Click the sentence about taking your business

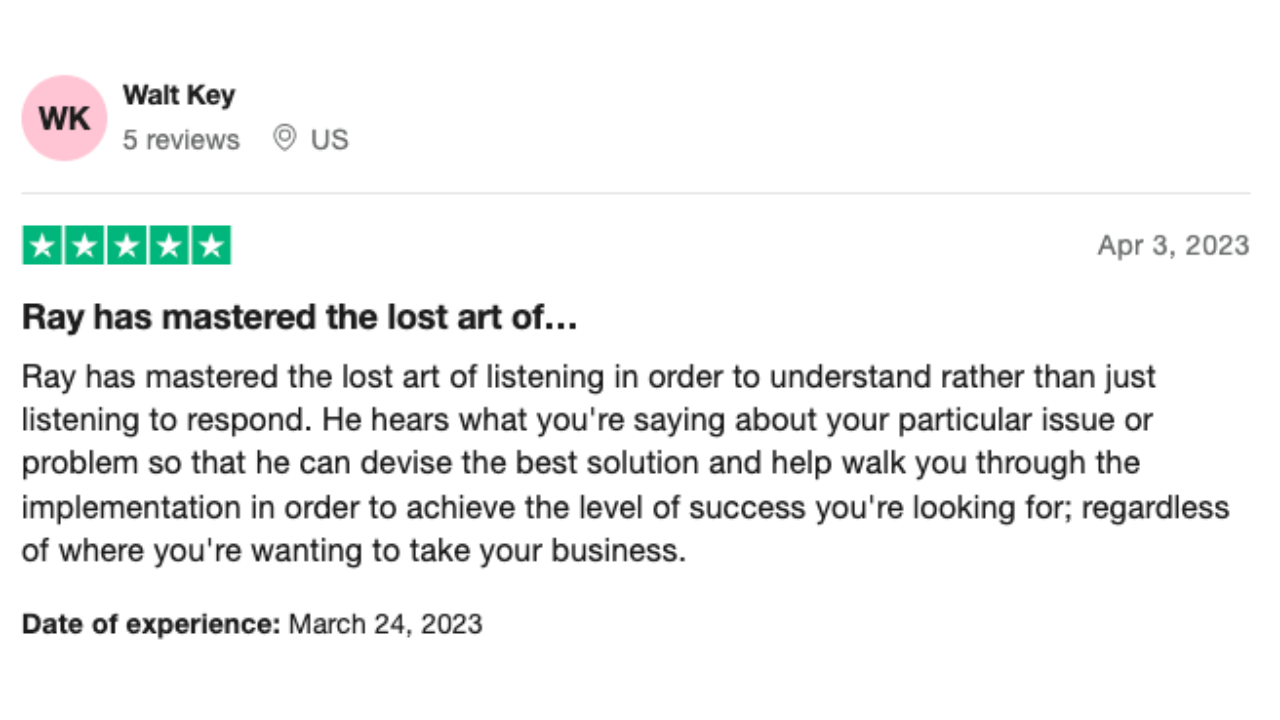coord(354,551)
